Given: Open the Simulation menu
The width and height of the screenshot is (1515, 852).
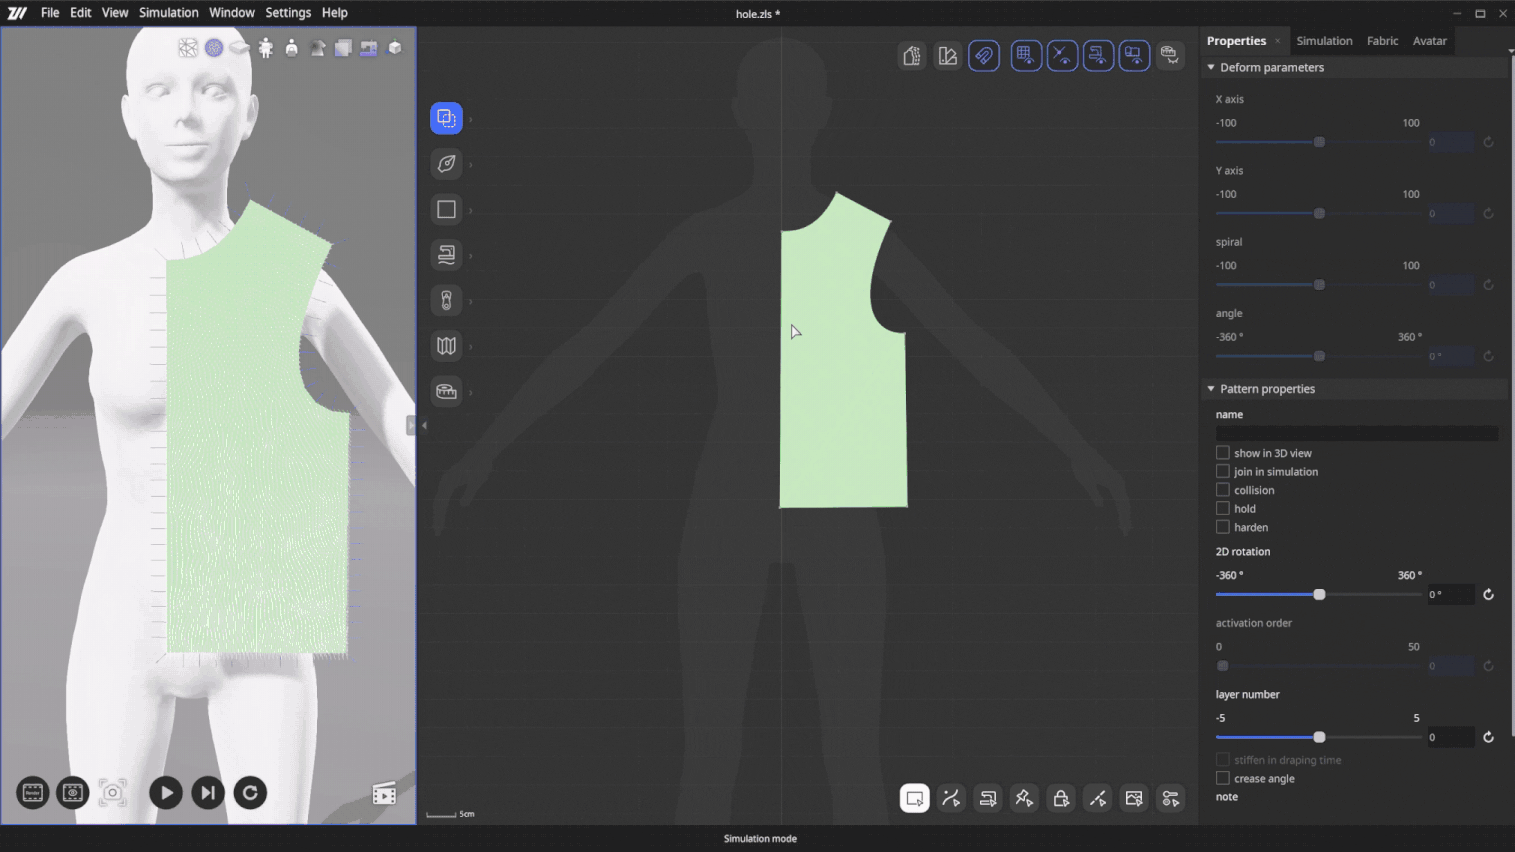Looking at the screenshot, I should (x=168, y=13).
